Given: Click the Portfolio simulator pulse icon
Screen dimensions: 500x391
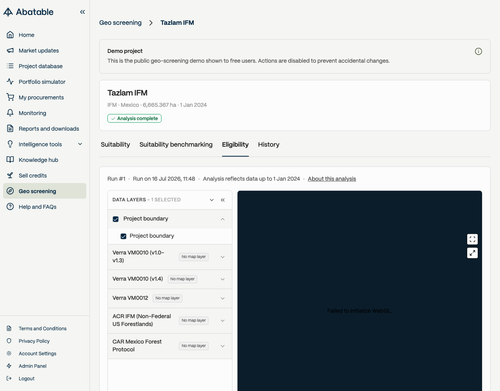Looking at the screenshot, I should [x=10, y=82].
